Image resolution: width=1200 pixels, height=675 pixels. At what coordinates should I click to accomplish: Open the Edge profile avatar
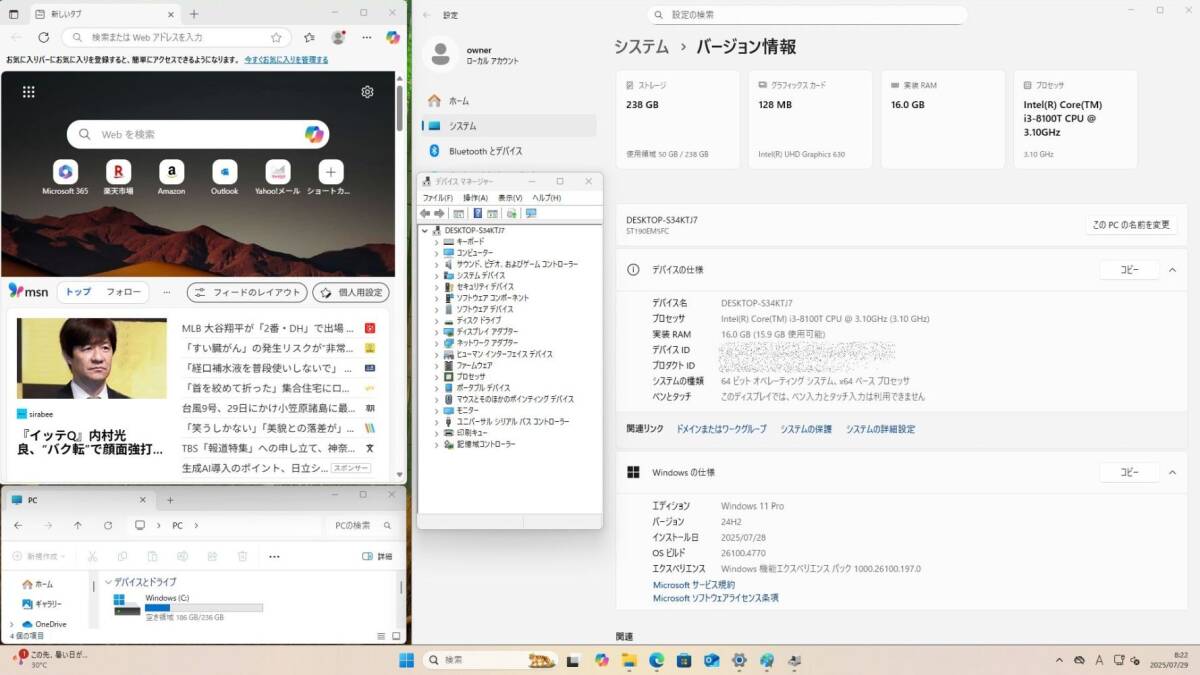[x=338, y=37]
